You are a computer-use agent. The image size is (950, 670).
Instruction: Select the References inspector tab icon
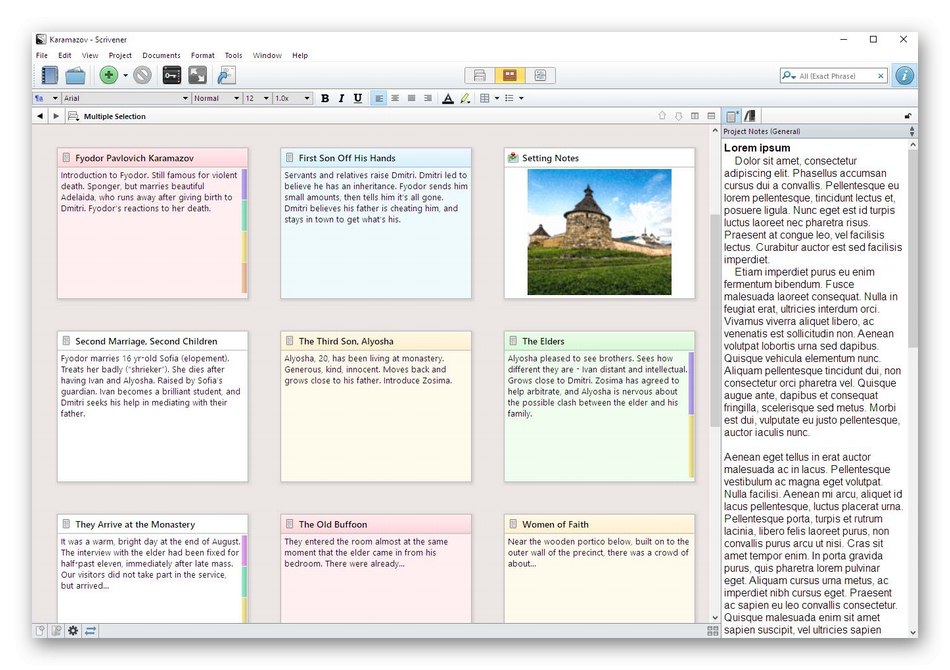click(x=750, y=116)
